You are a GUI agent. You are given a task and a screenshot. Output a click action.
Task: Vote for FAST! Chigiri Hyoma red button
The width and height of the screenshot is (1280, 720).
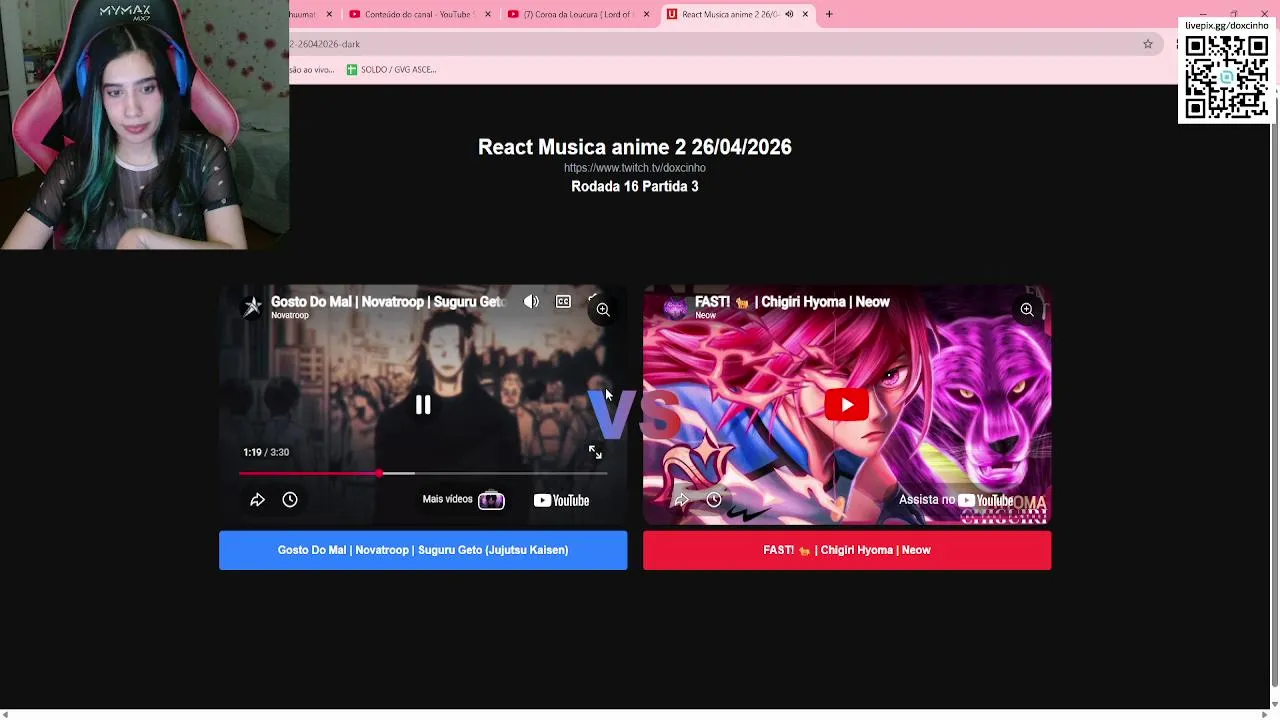pos(847,550)
